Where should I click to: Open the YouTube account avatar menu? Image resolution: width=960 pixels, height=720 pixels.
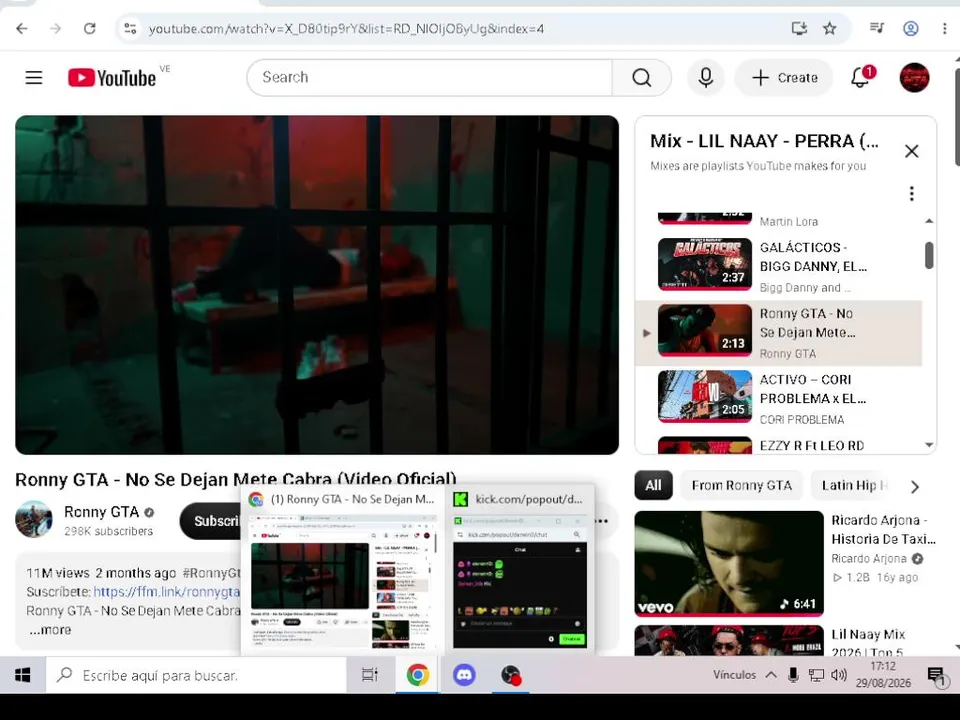(x=914, y=78)
